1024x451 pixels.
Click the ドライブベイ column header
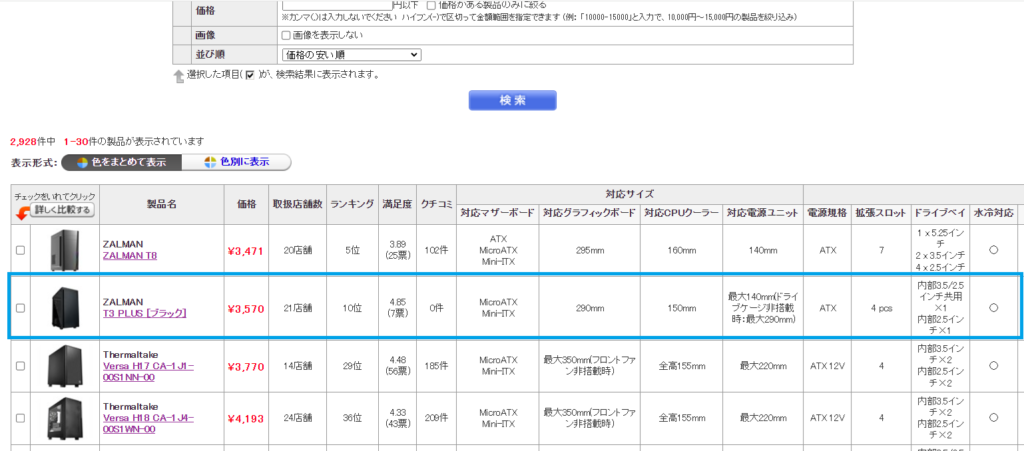[940, 213]
